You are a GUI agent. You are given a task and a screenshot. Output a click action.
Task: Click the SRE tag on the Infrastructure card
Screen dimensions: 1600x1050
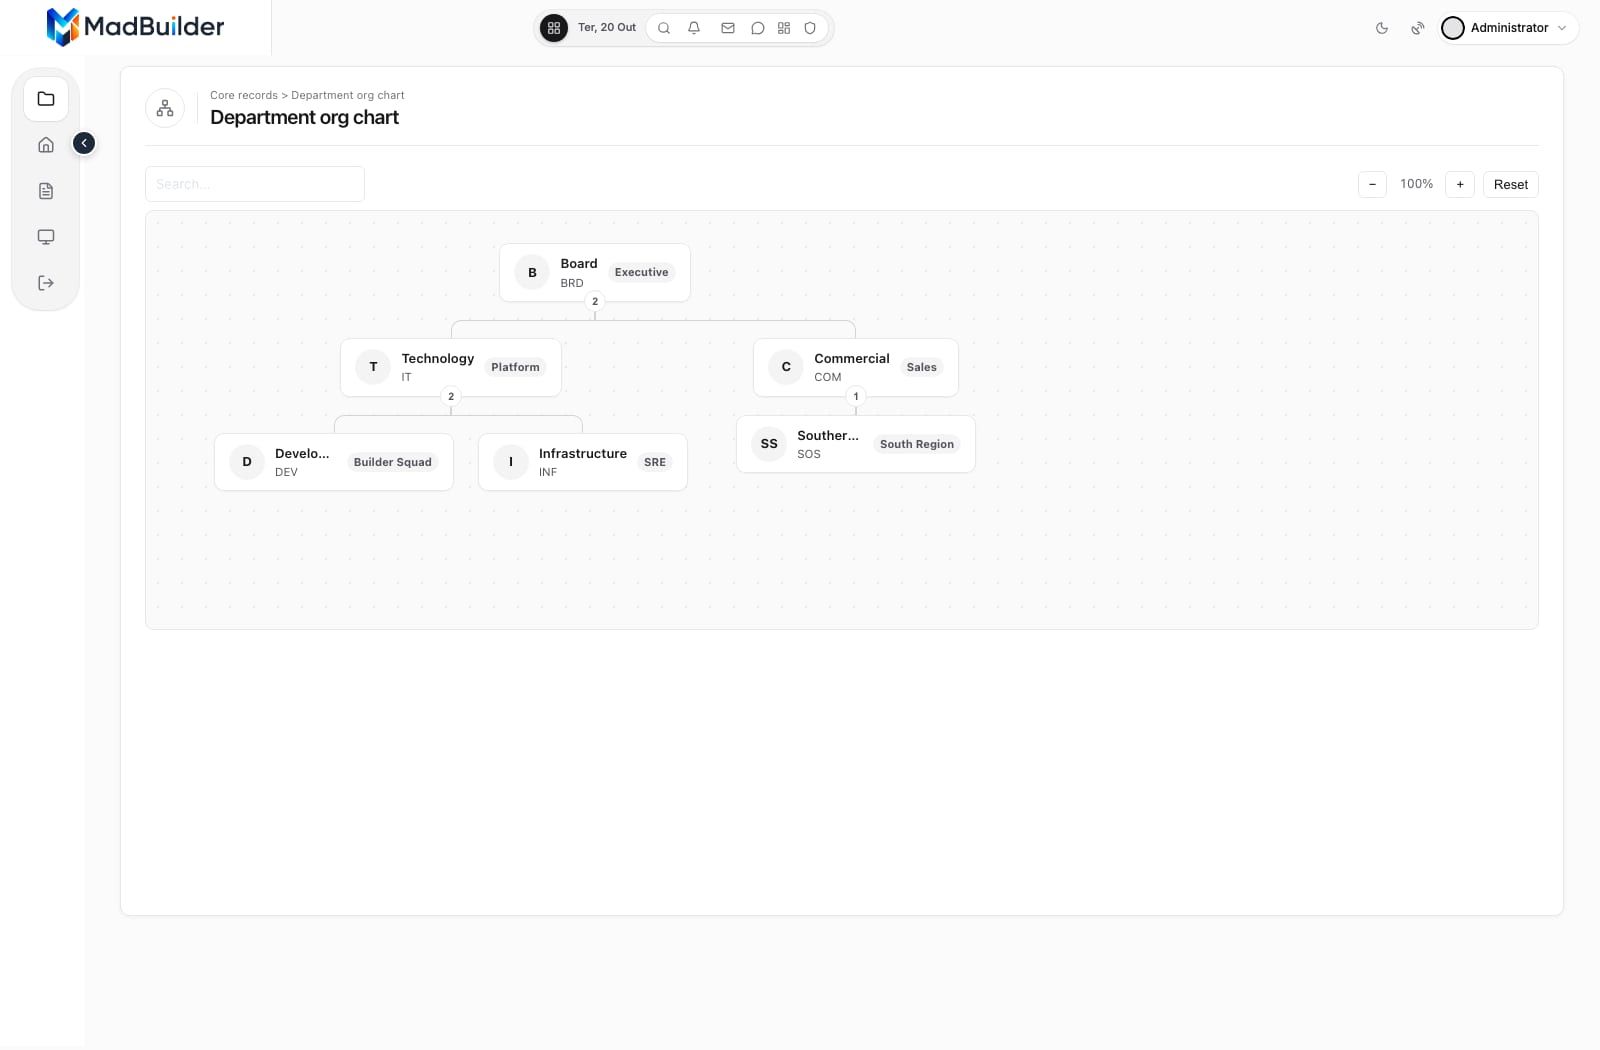655,462
